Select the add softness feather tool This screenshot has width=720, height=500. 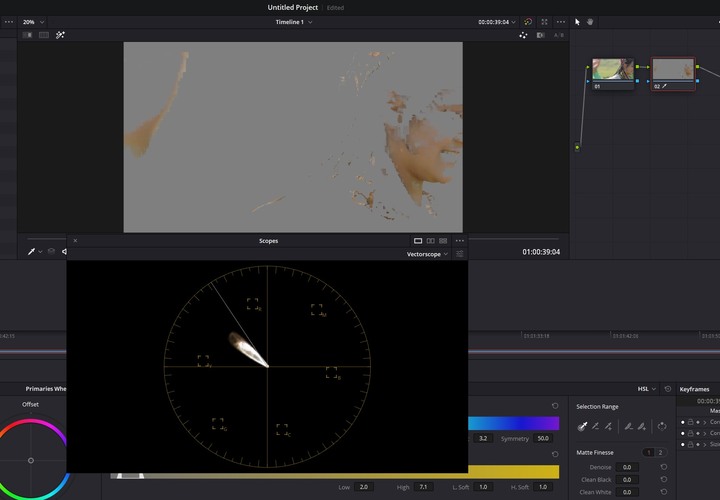pos(642,427)
